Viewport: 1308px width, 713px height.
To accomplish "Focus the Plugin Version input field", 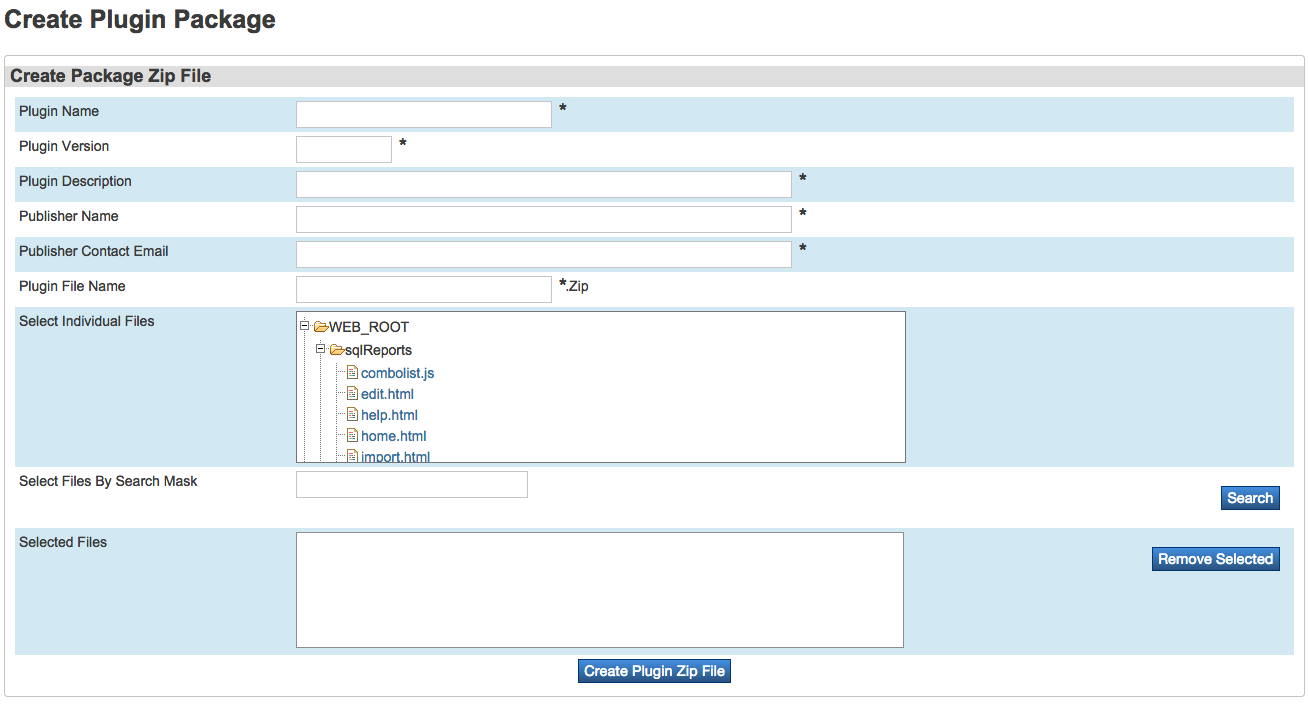I will (x=344, y=149).
